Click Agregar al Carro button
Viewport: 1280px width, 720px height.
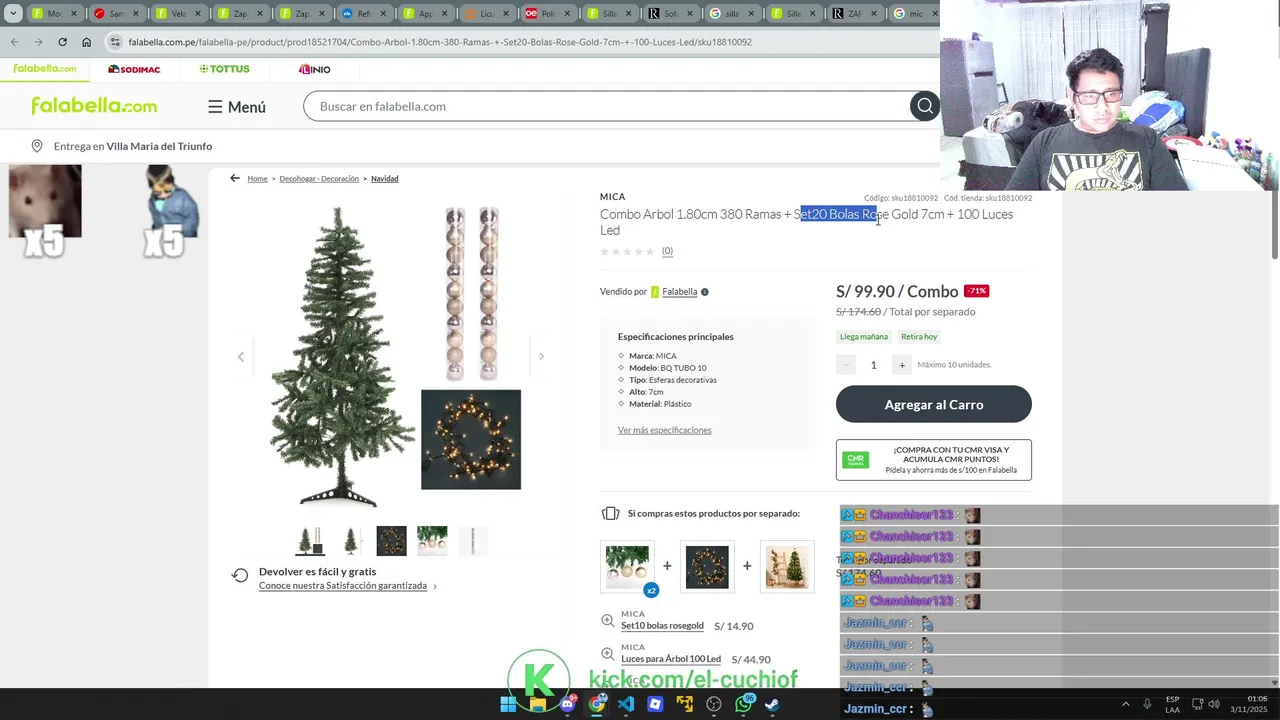click(934, 404)
